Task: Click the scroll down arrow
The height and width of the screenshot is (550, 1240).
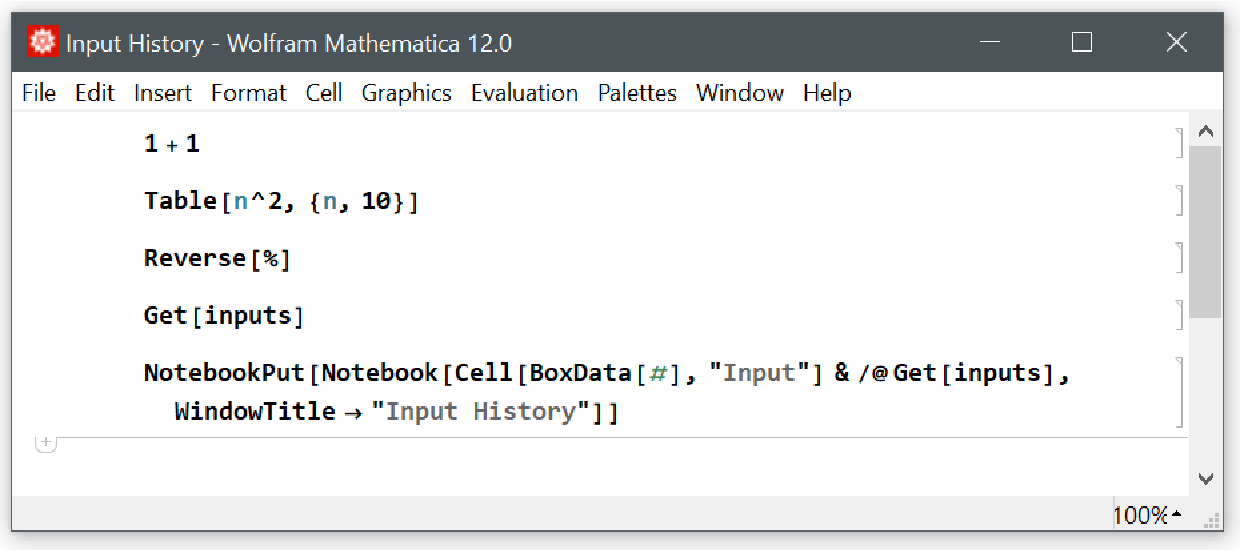Action: (1205, 479)
